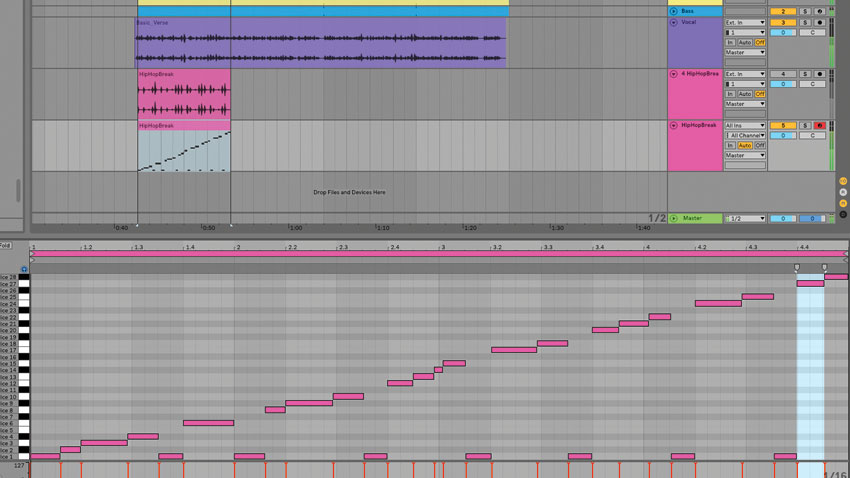Open the Vocal track input channel 1 dropdown
850x478 pixels.
click(745, 33)
